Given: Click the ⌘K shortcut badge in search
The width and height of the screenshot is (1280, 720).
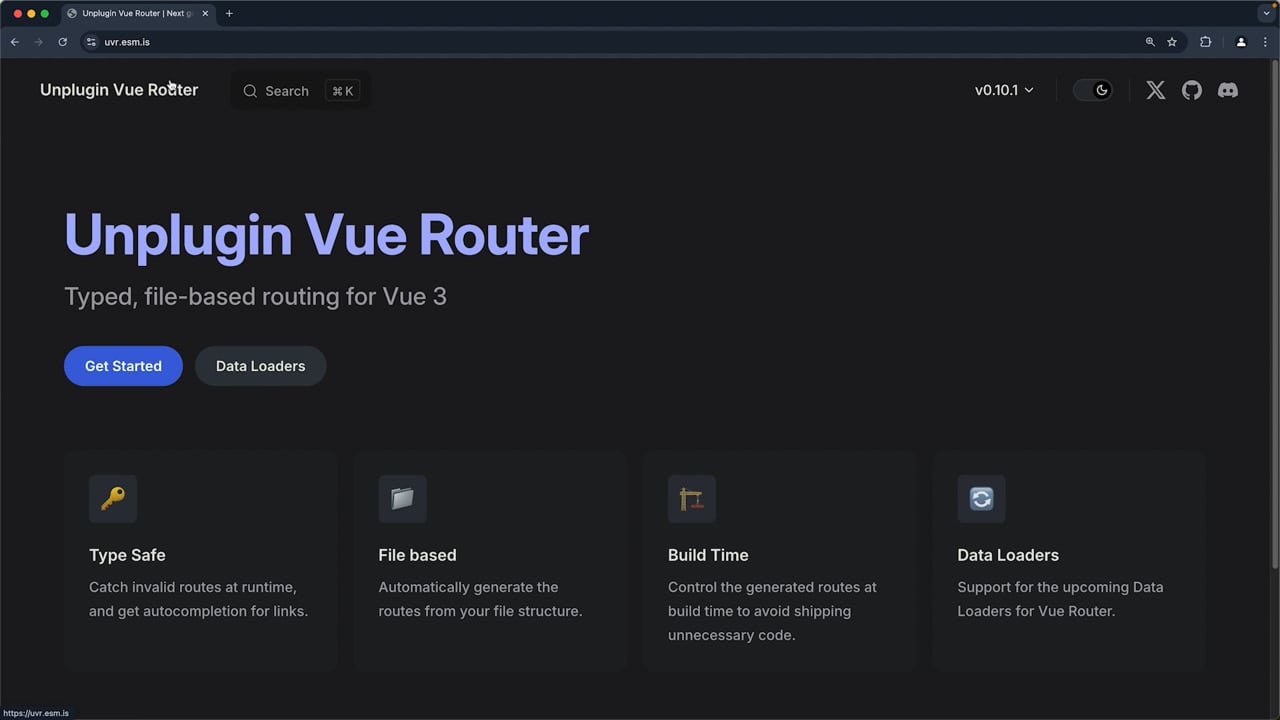Looking at the screenshot, I should [x=342, y=91].
